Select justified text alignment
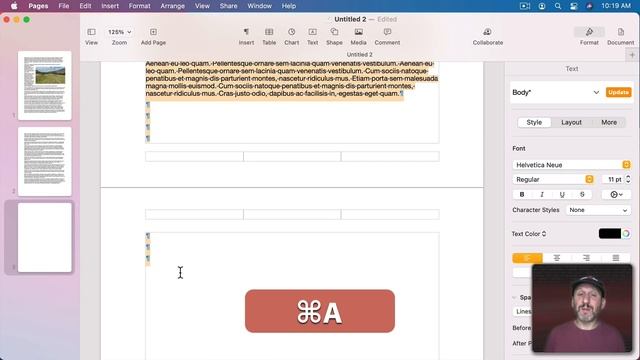Image resolution: width=640 pixels, height=360 pixels. (616, 258)
